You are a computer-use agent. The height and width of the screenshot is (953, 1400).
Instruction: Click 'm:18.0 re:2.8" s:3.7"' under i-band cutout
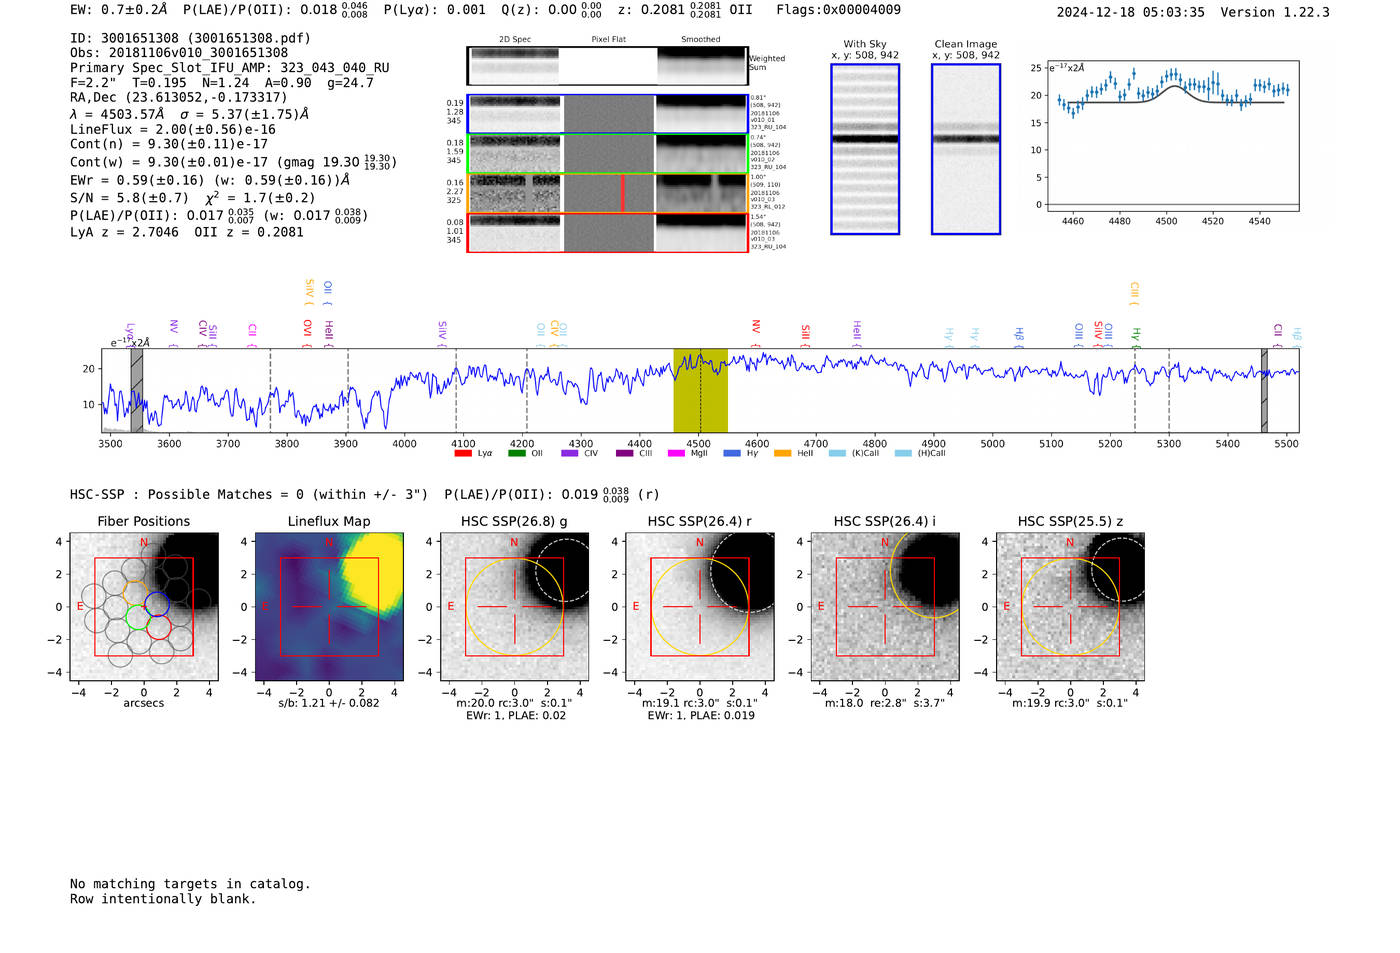[x=885, y=703]
